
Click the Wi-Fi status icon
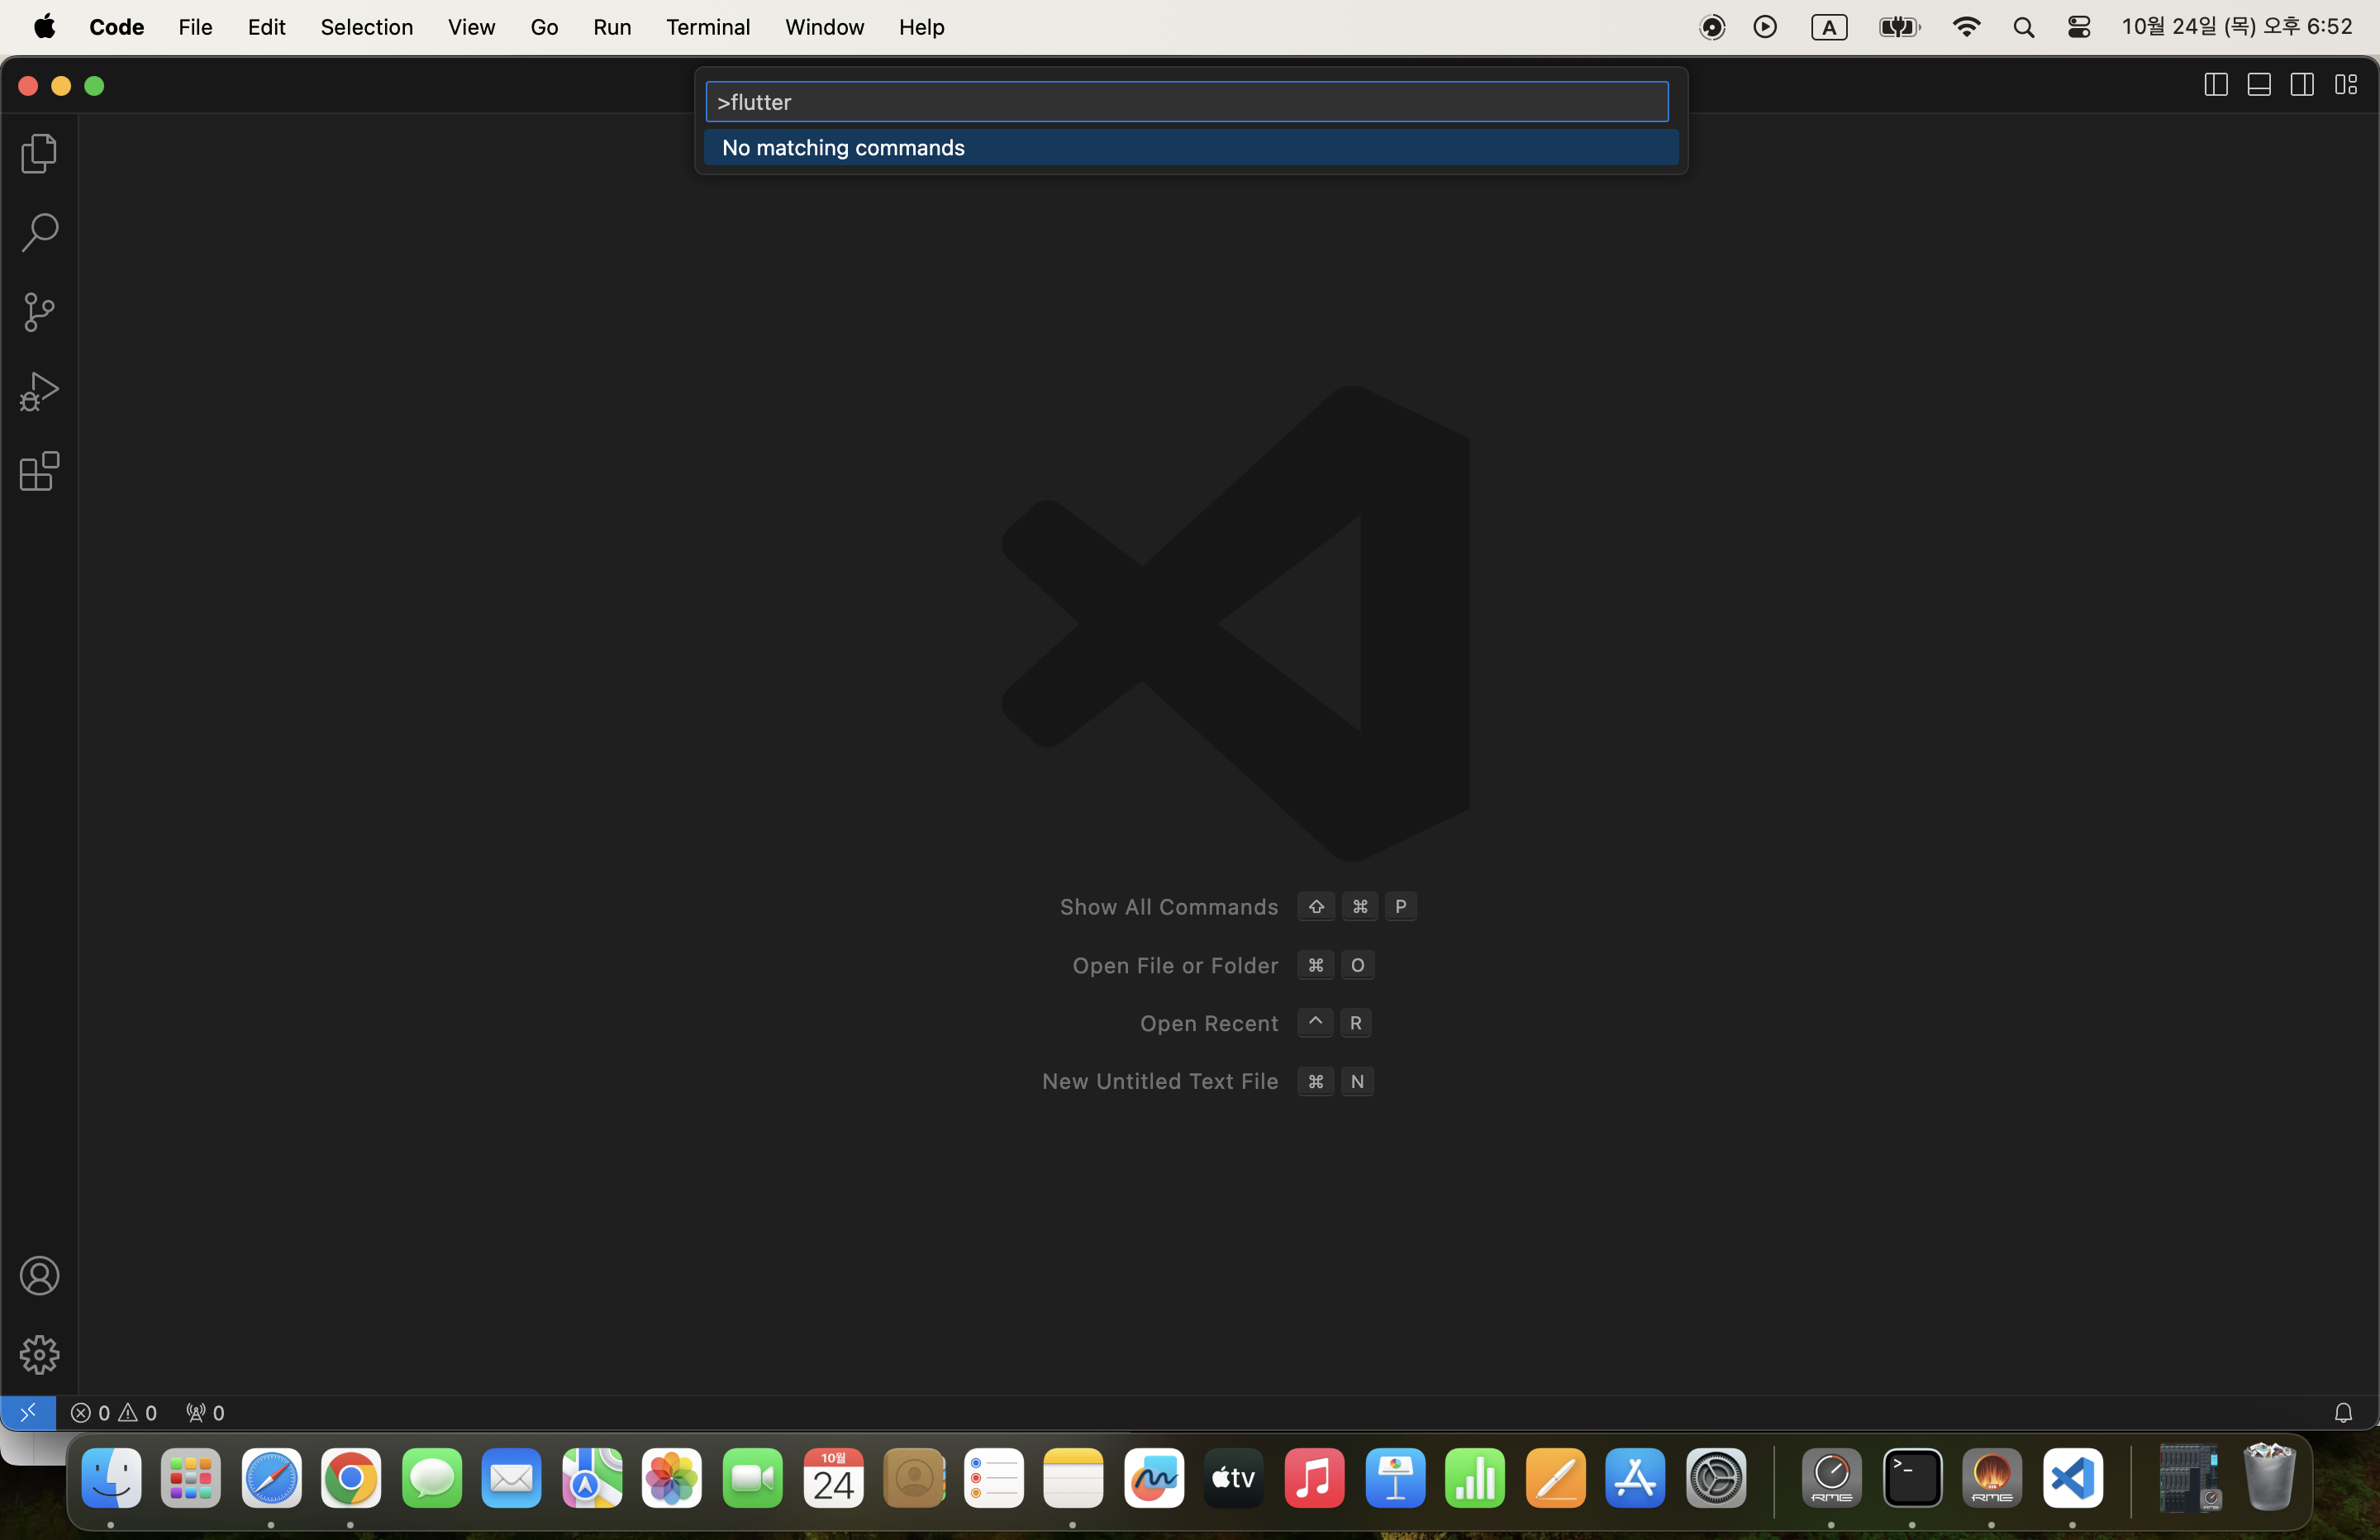tap(1966, 27)
